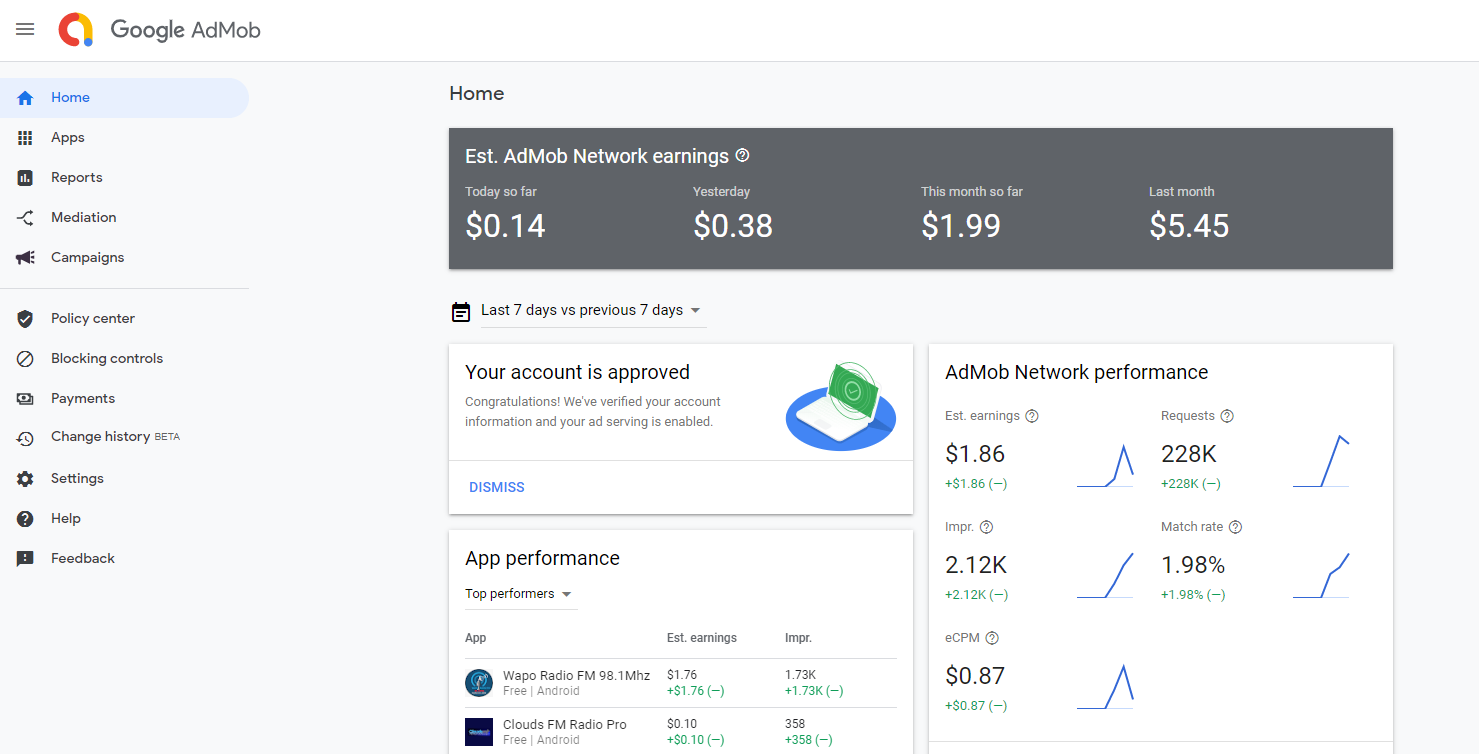Click the Payments money icon

26,399
